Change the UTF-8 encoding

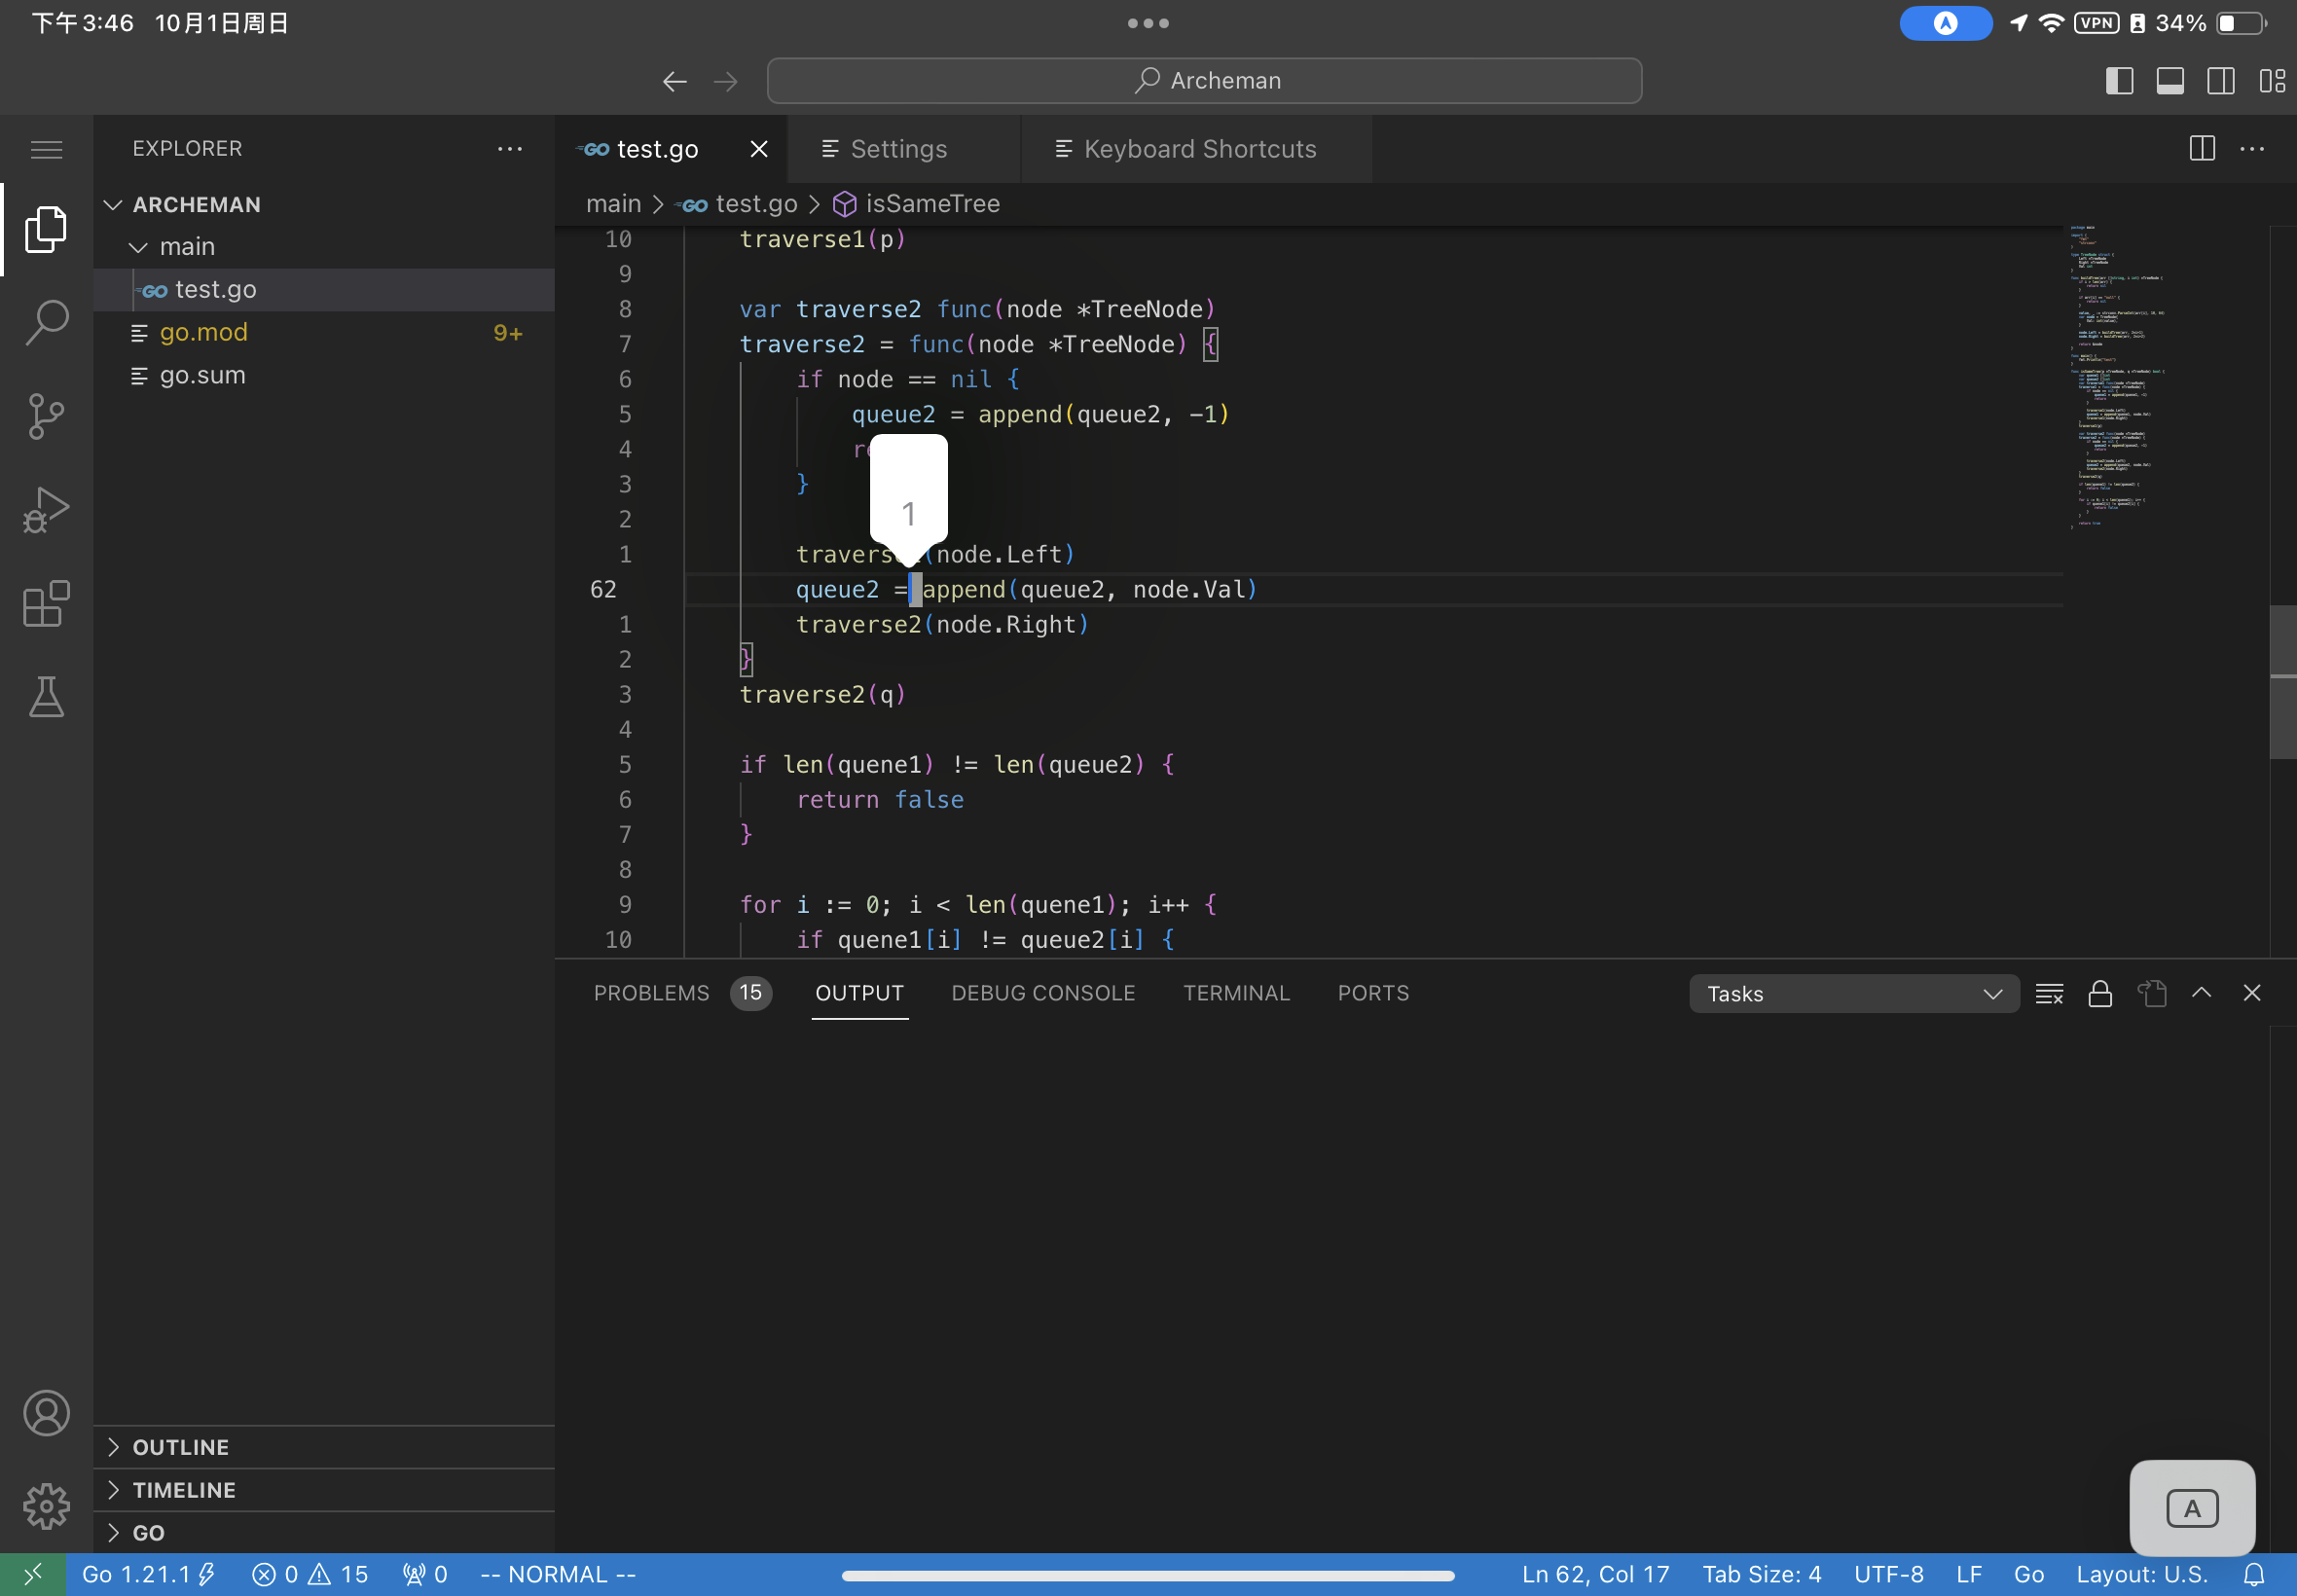(x=1888, y=1575)
